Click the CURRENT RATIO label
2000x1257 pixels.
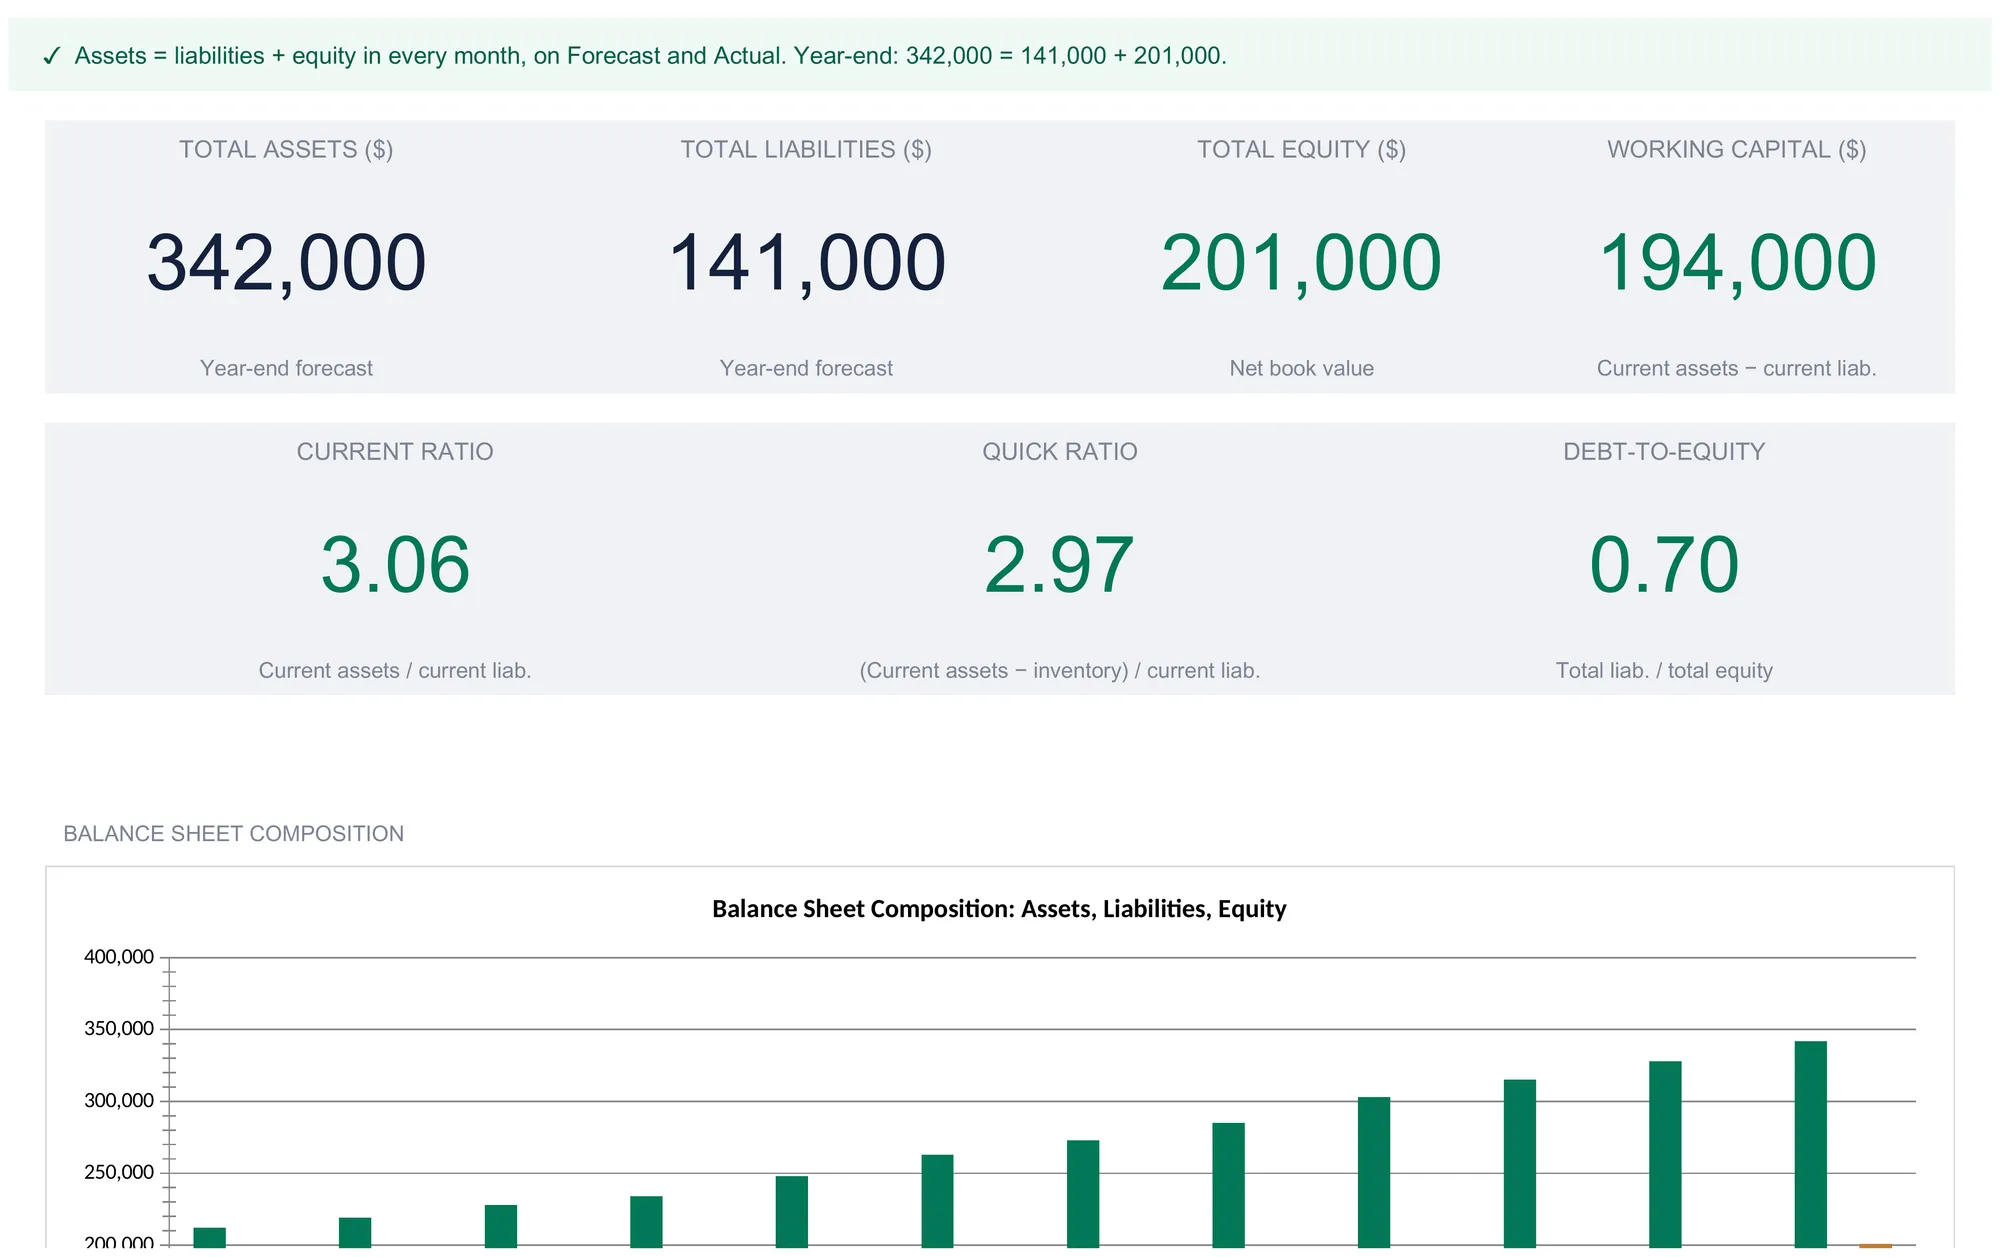pyautogui.click(x=395, y=452)
